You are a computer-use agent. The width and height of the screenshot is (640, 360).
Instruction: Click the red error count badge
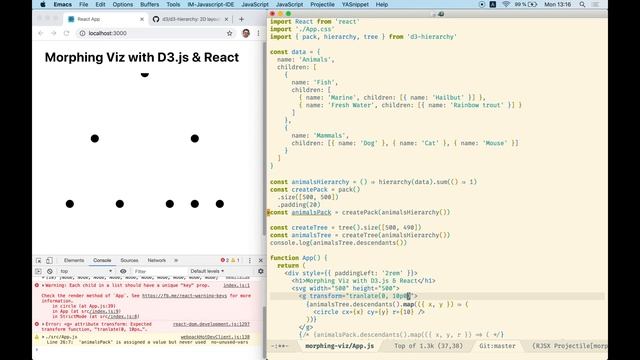224,260
